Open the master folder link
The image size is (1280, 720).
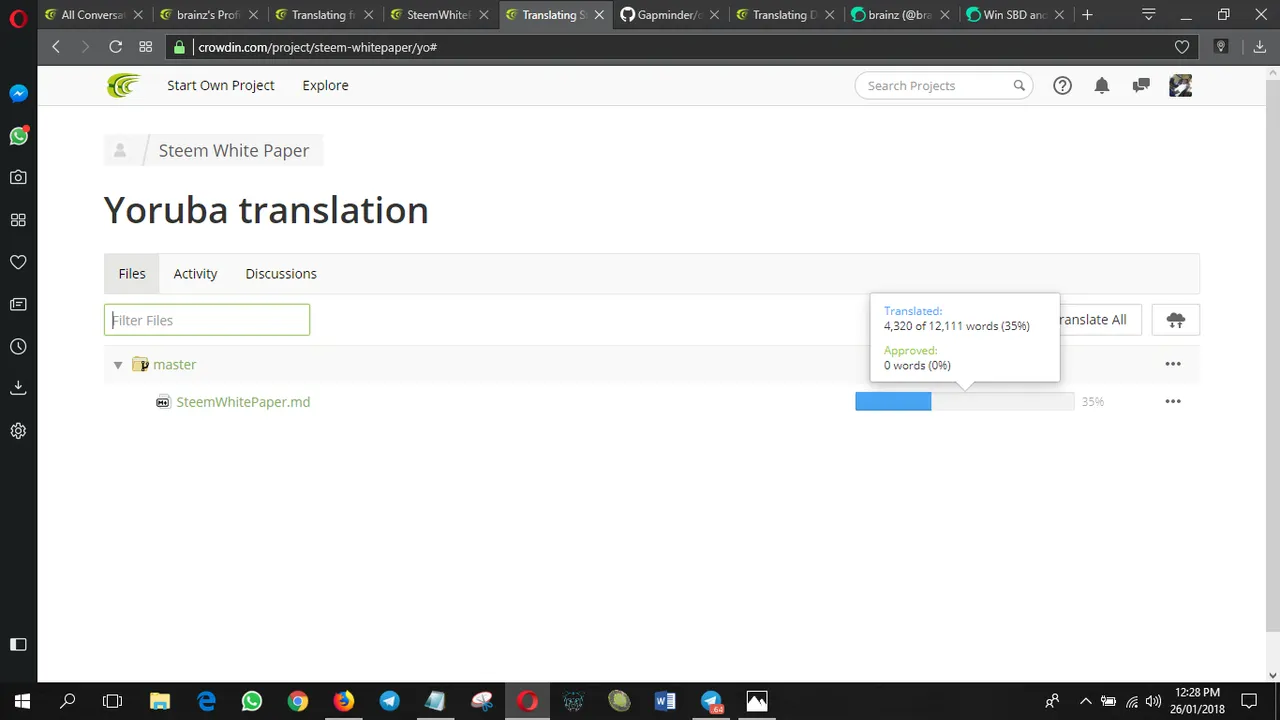[x=174, y=365]
